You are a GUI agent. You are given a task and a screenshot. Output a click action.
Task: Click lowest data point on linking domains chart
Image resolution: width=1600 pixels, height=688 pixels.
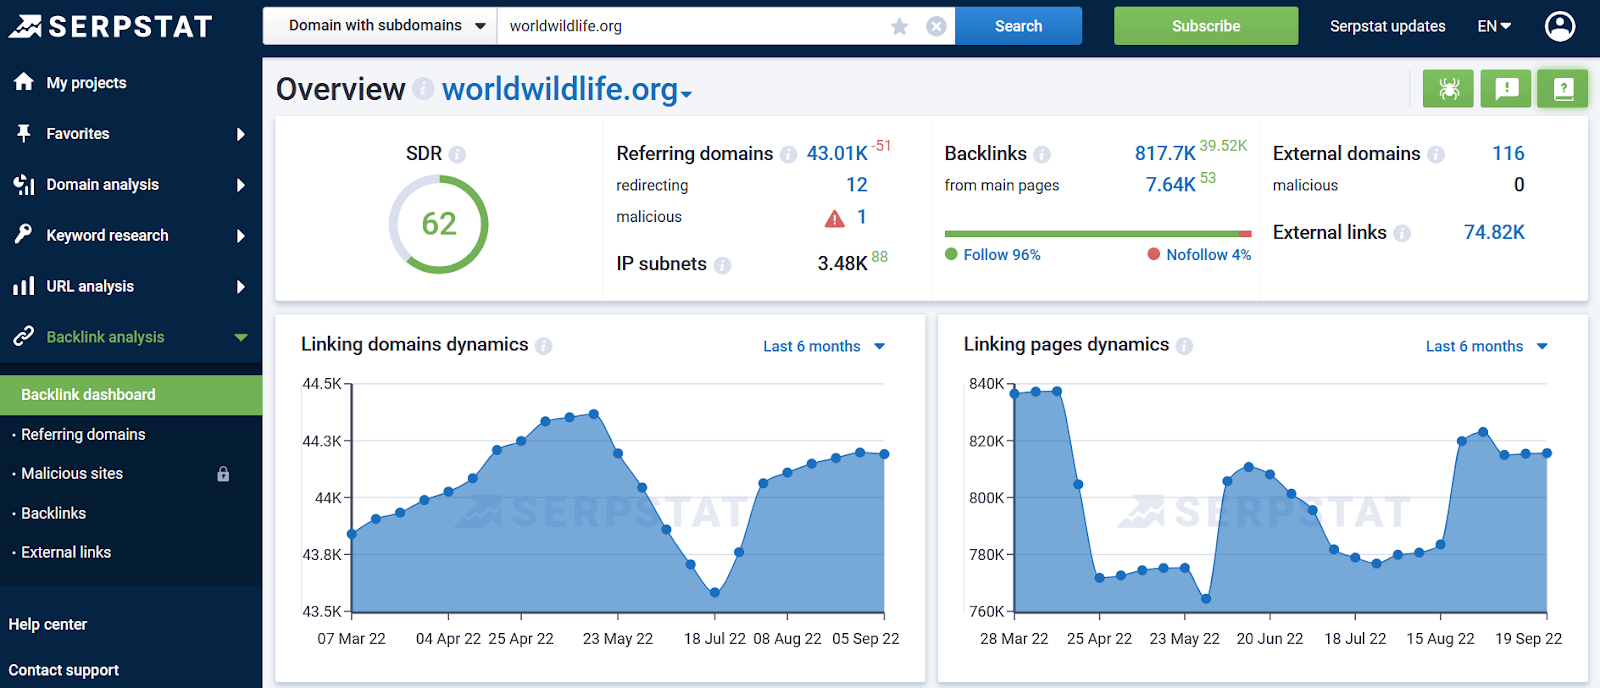(714, 593)
